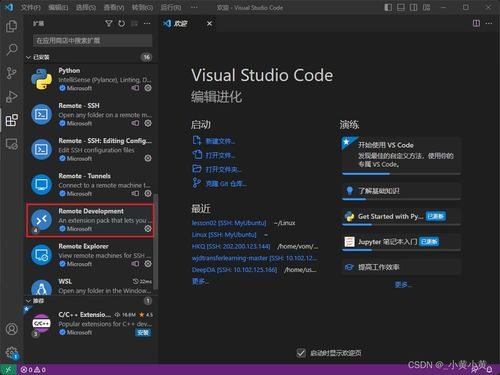Image resolution: width=500 pixels, height=375 pixels.
Task: Open the Explorer view in activity bar
Action: (x=12, y=26)
